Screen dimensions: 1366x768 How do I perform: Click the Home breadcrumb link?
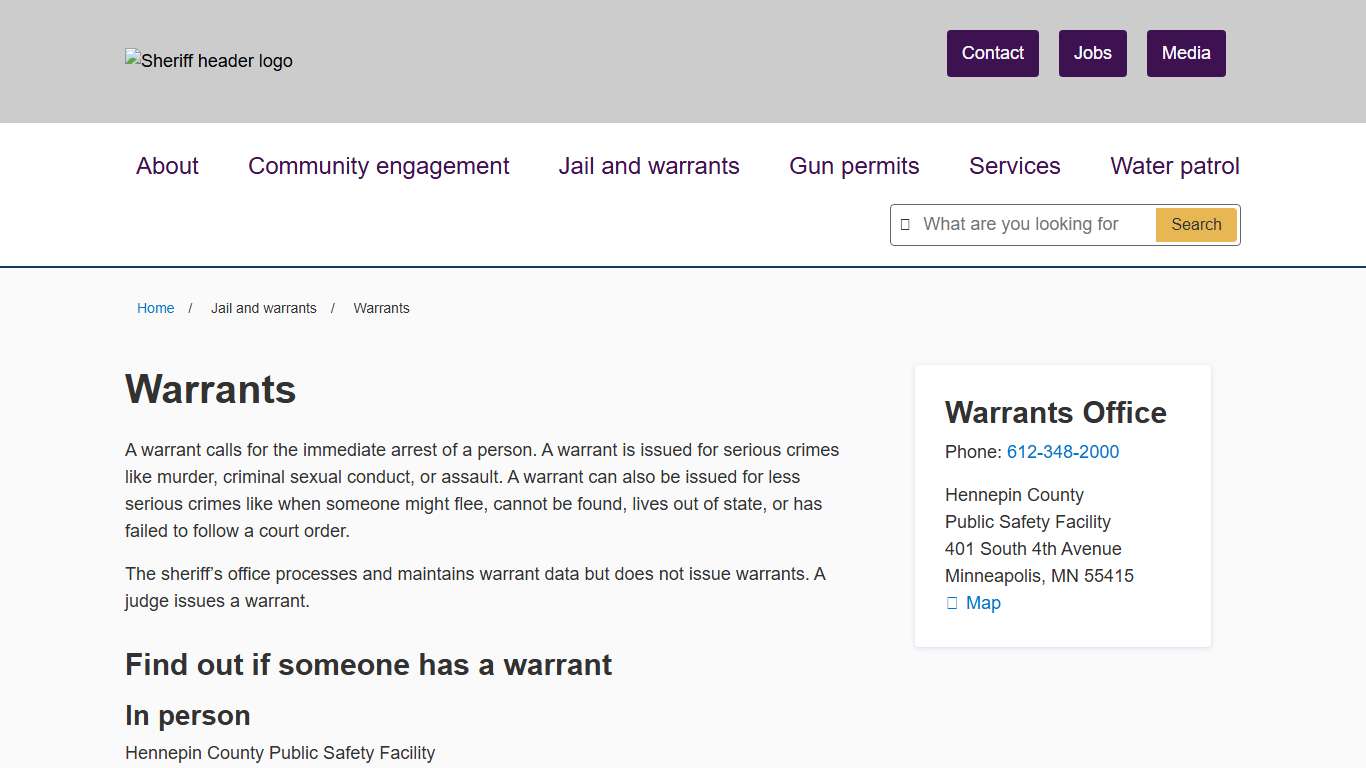click(x=155, y=308)
